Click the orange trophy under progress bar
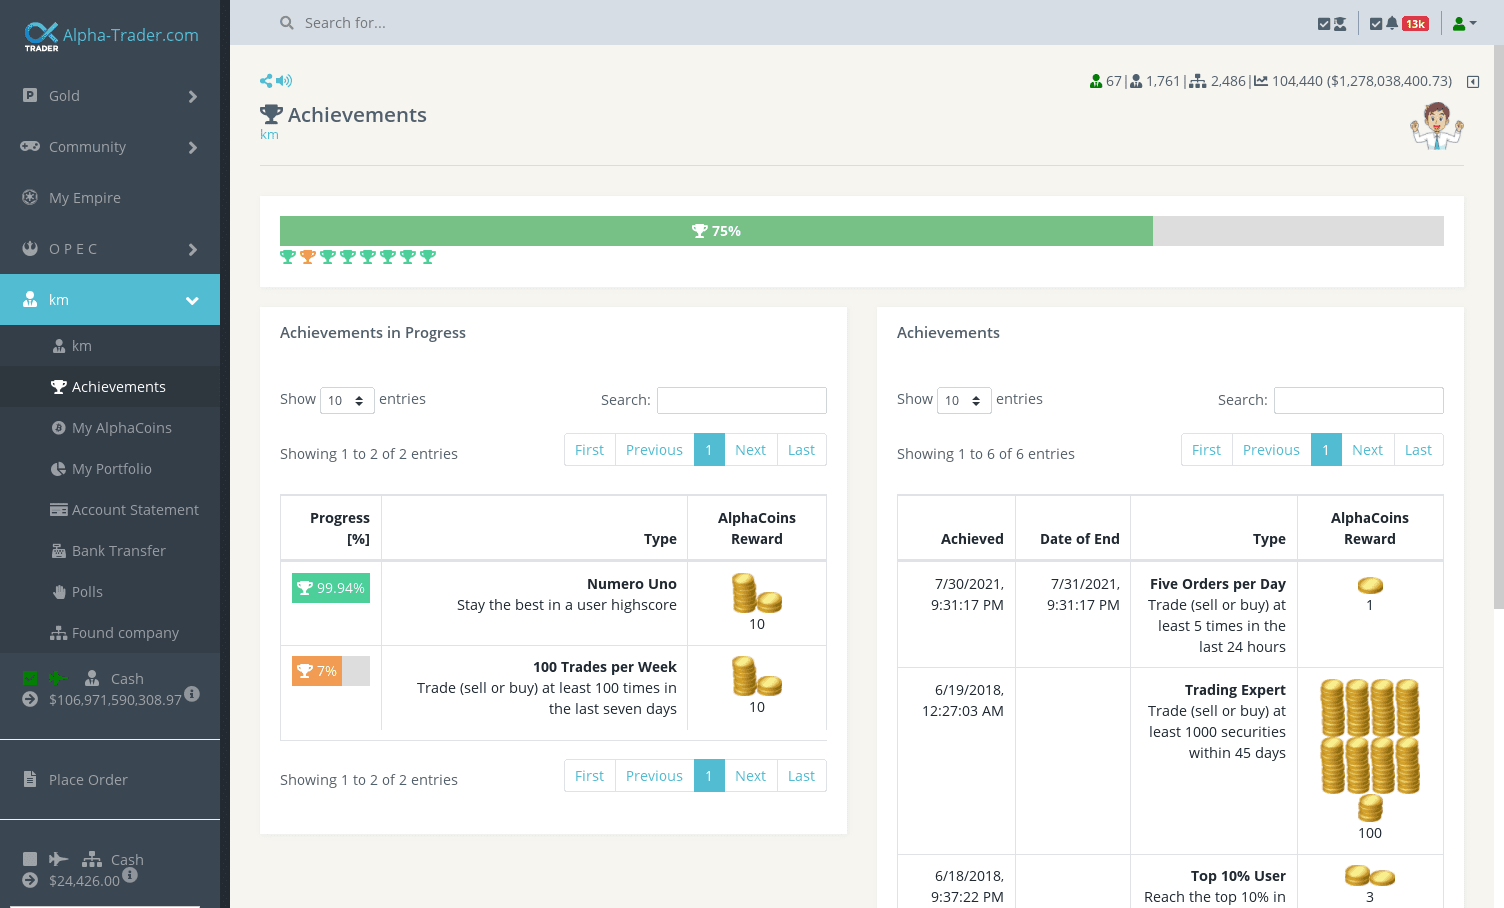Image resolution: width=1504 pixels, height=908 pixels. (308, 257)
